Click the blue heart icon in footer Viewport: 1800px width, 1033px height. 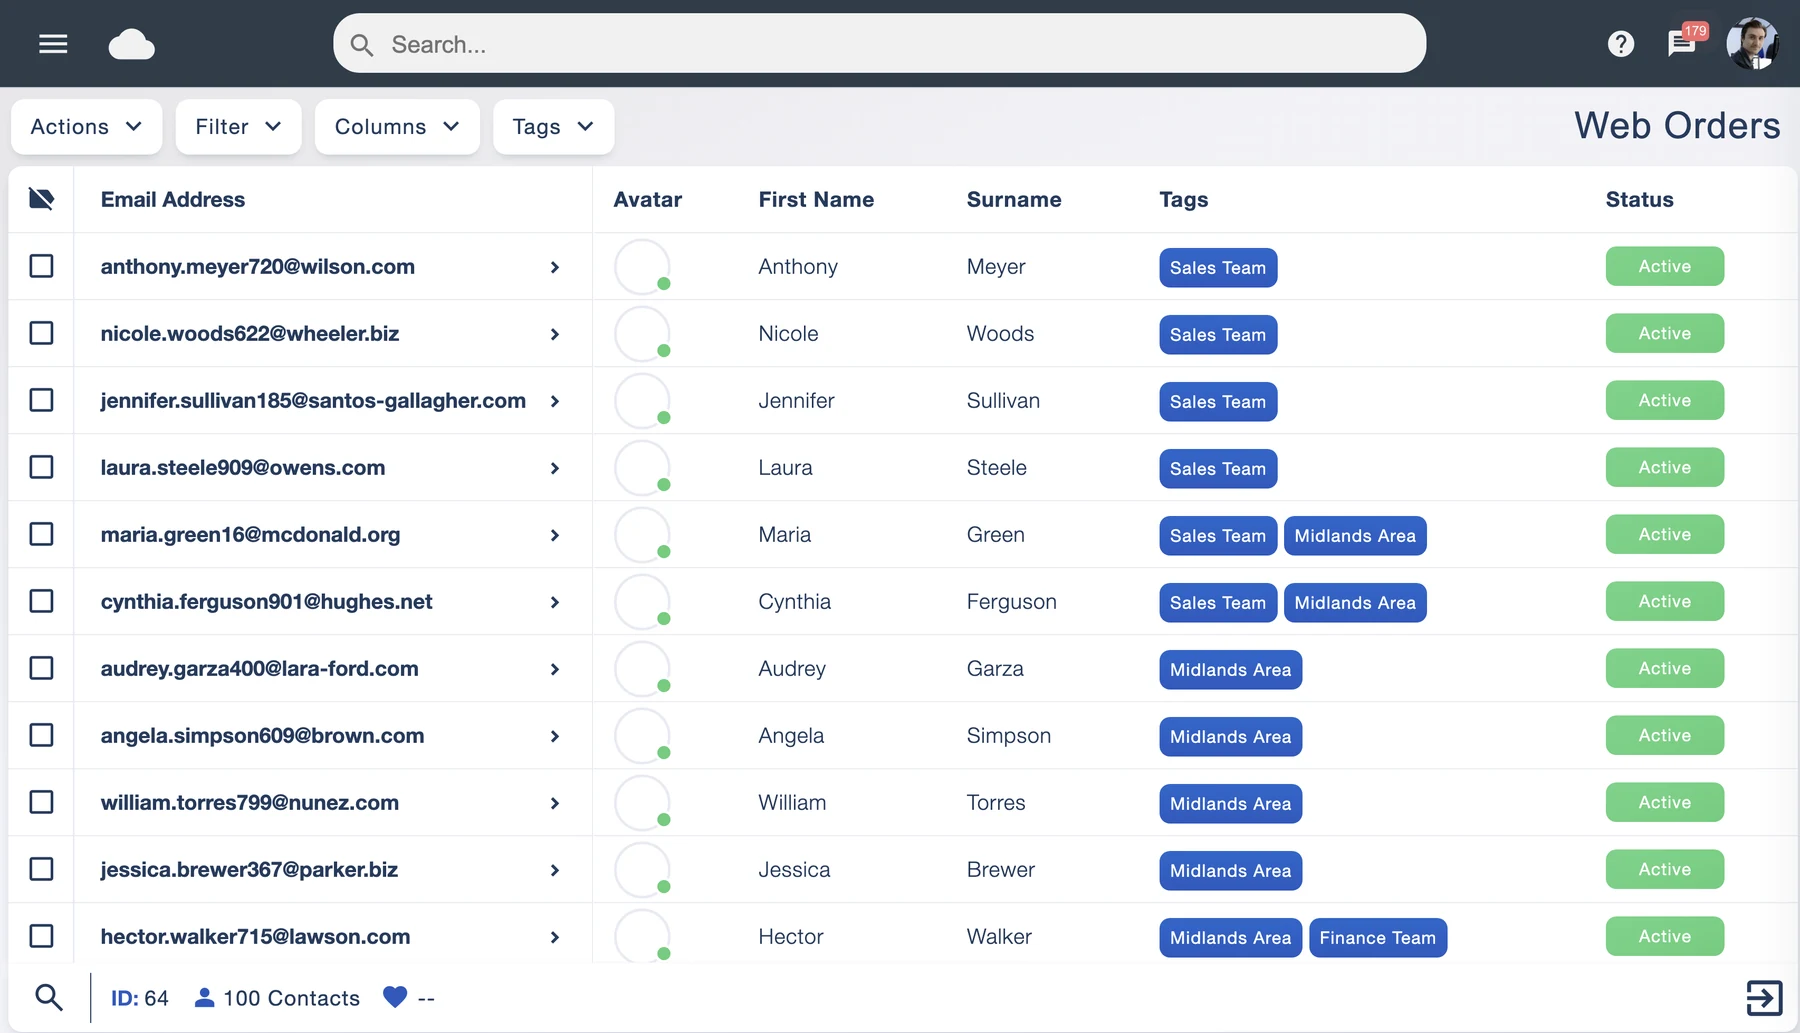395,997
